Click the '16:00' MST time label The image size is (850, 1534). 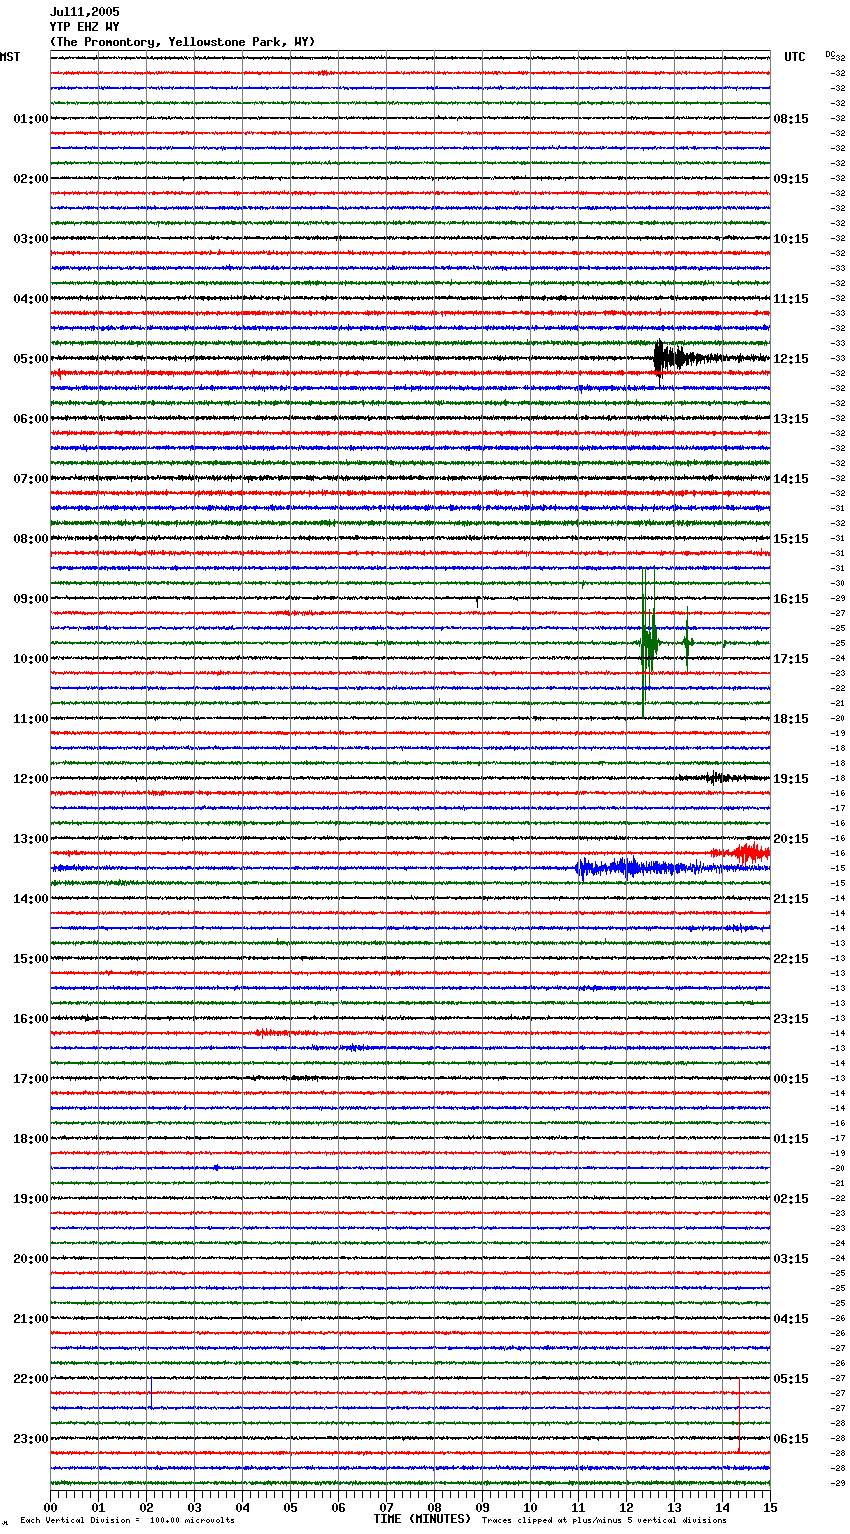31,1019
